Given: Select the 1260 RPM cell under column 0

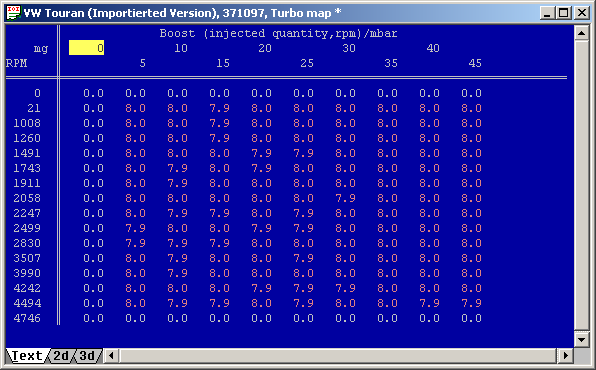Looking at the screenshot, I should click(x=94, y=138).
